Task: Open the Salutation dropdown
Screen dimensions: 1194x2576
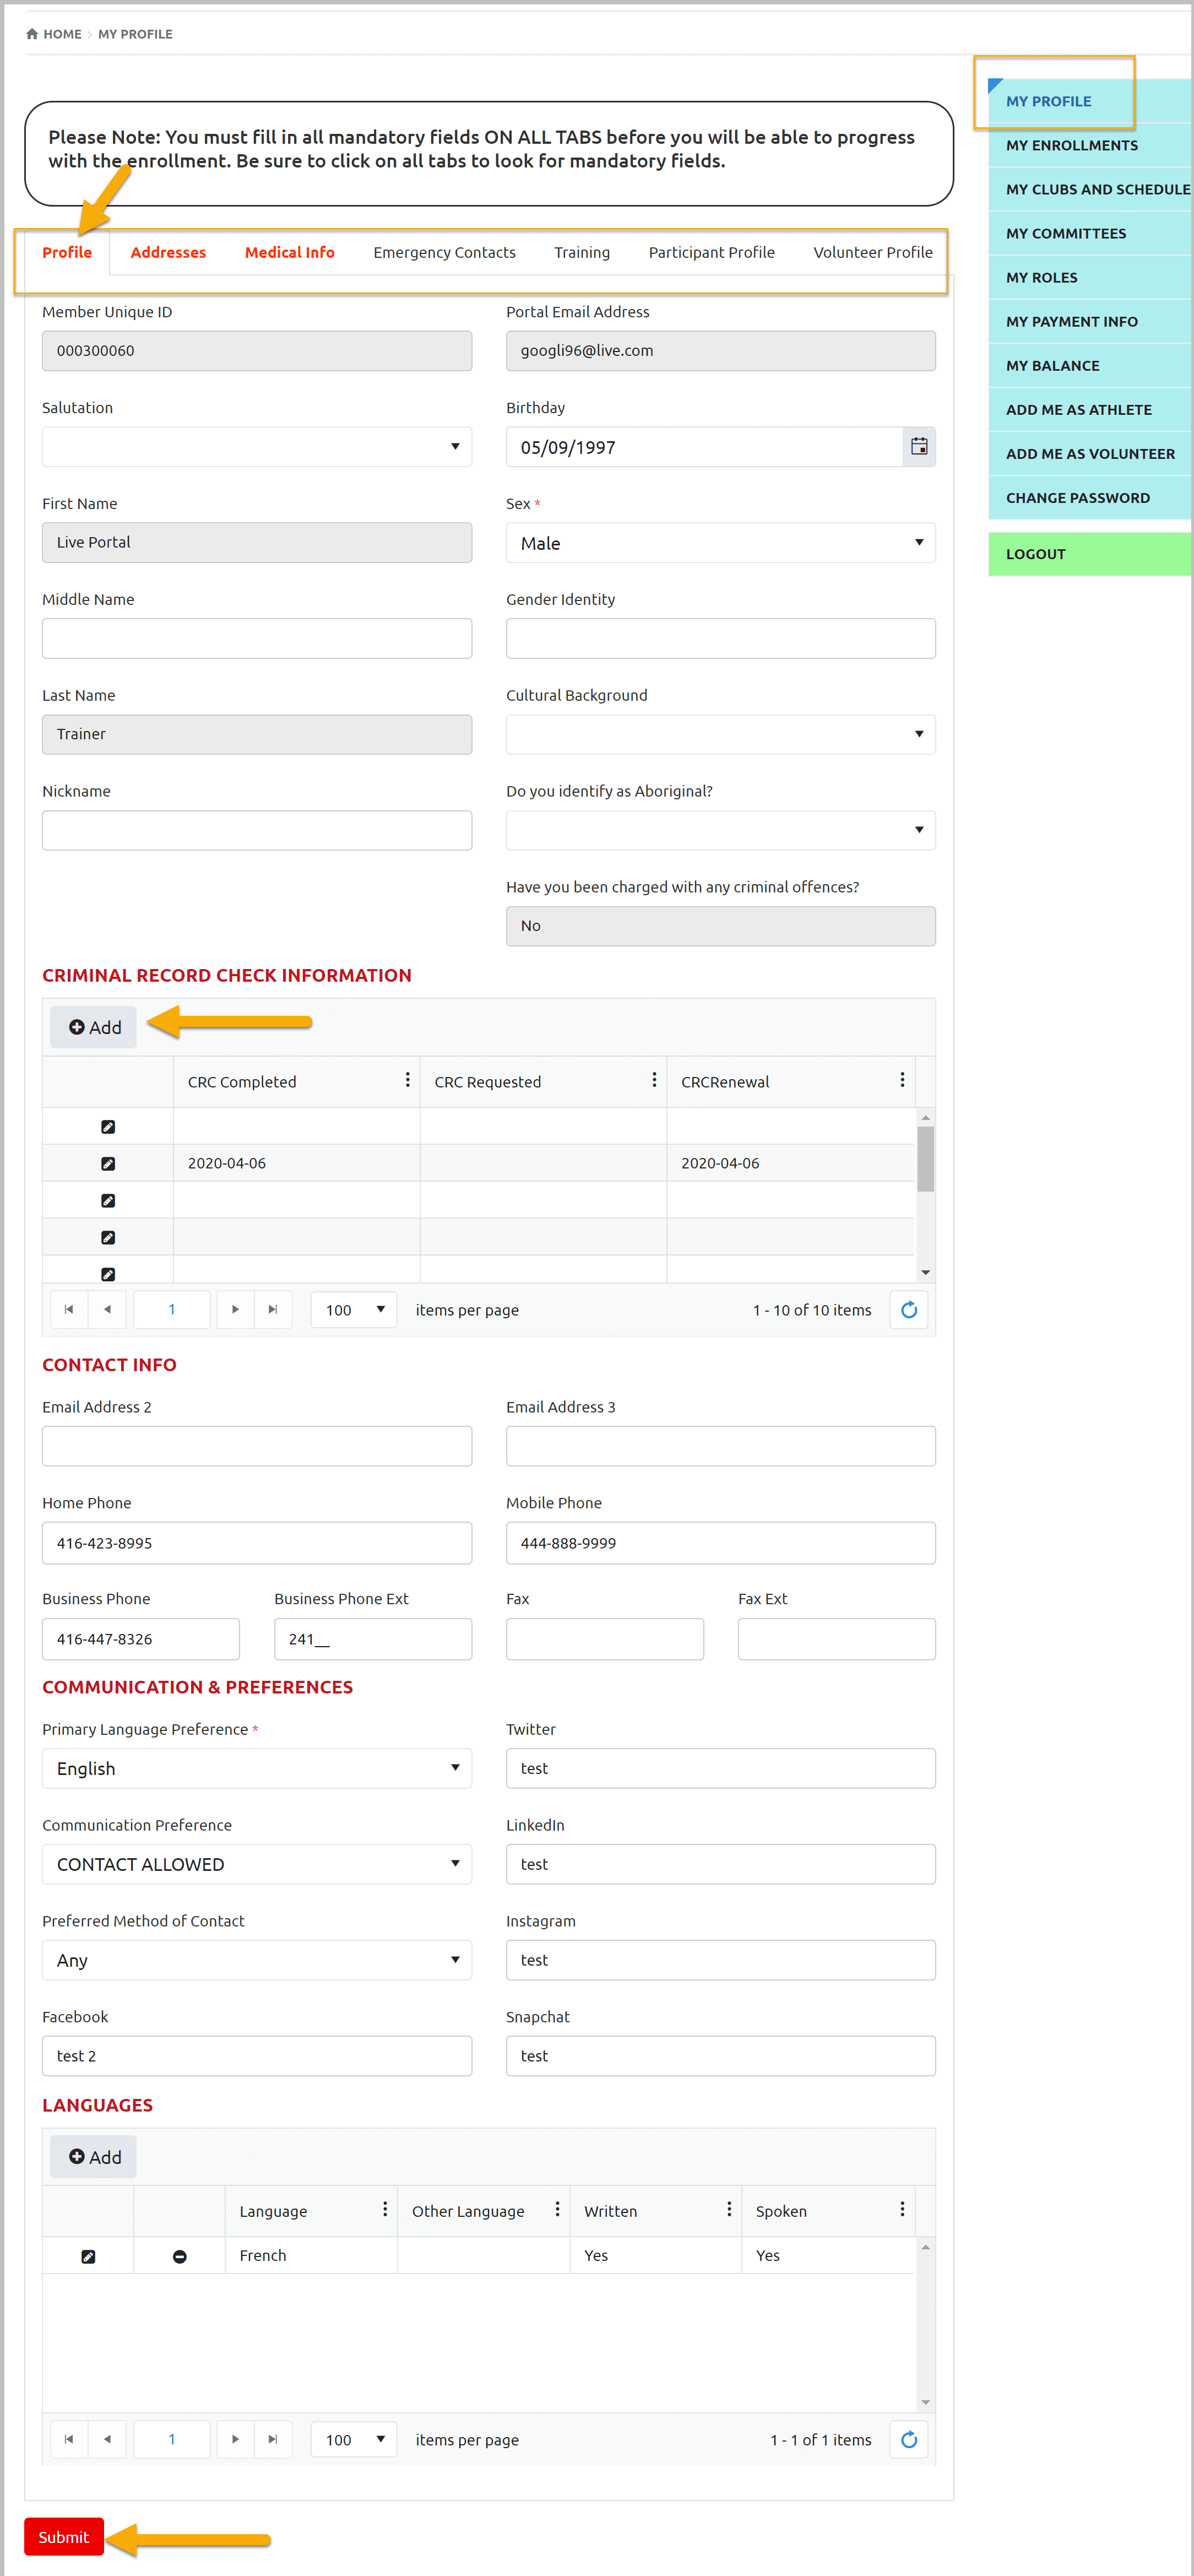Action: pyautogui.click(x=257, y=447)
